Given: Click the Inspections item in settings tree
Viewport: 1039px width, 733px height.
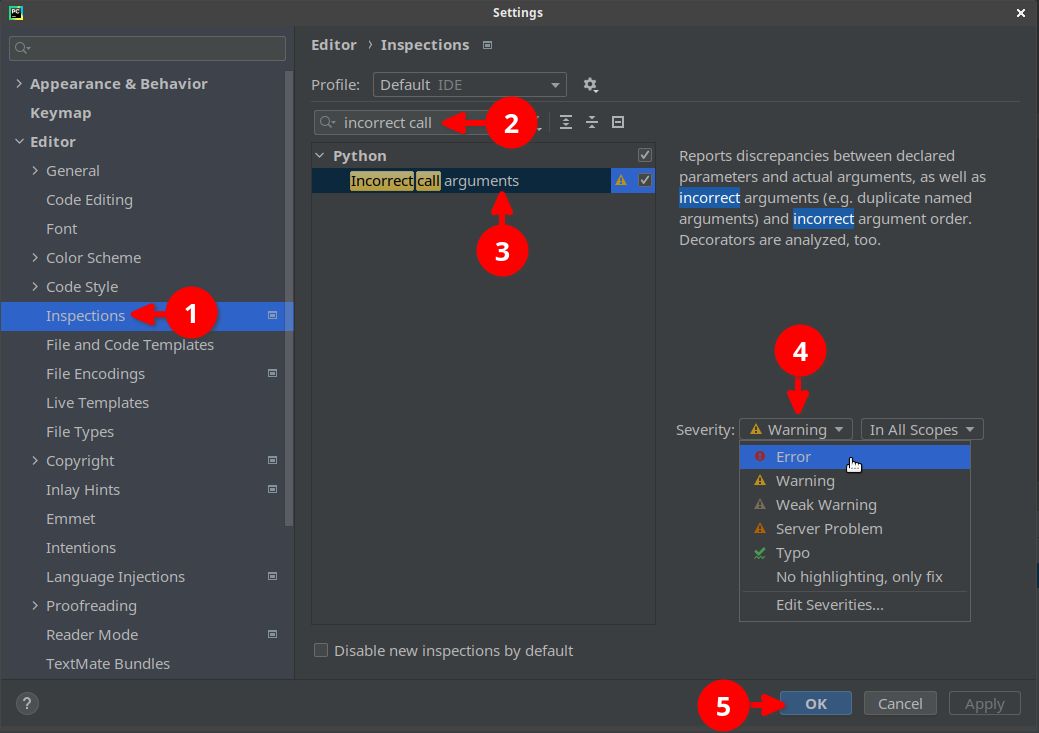Looking at the screenshot, I should click(x=147, y=315).
